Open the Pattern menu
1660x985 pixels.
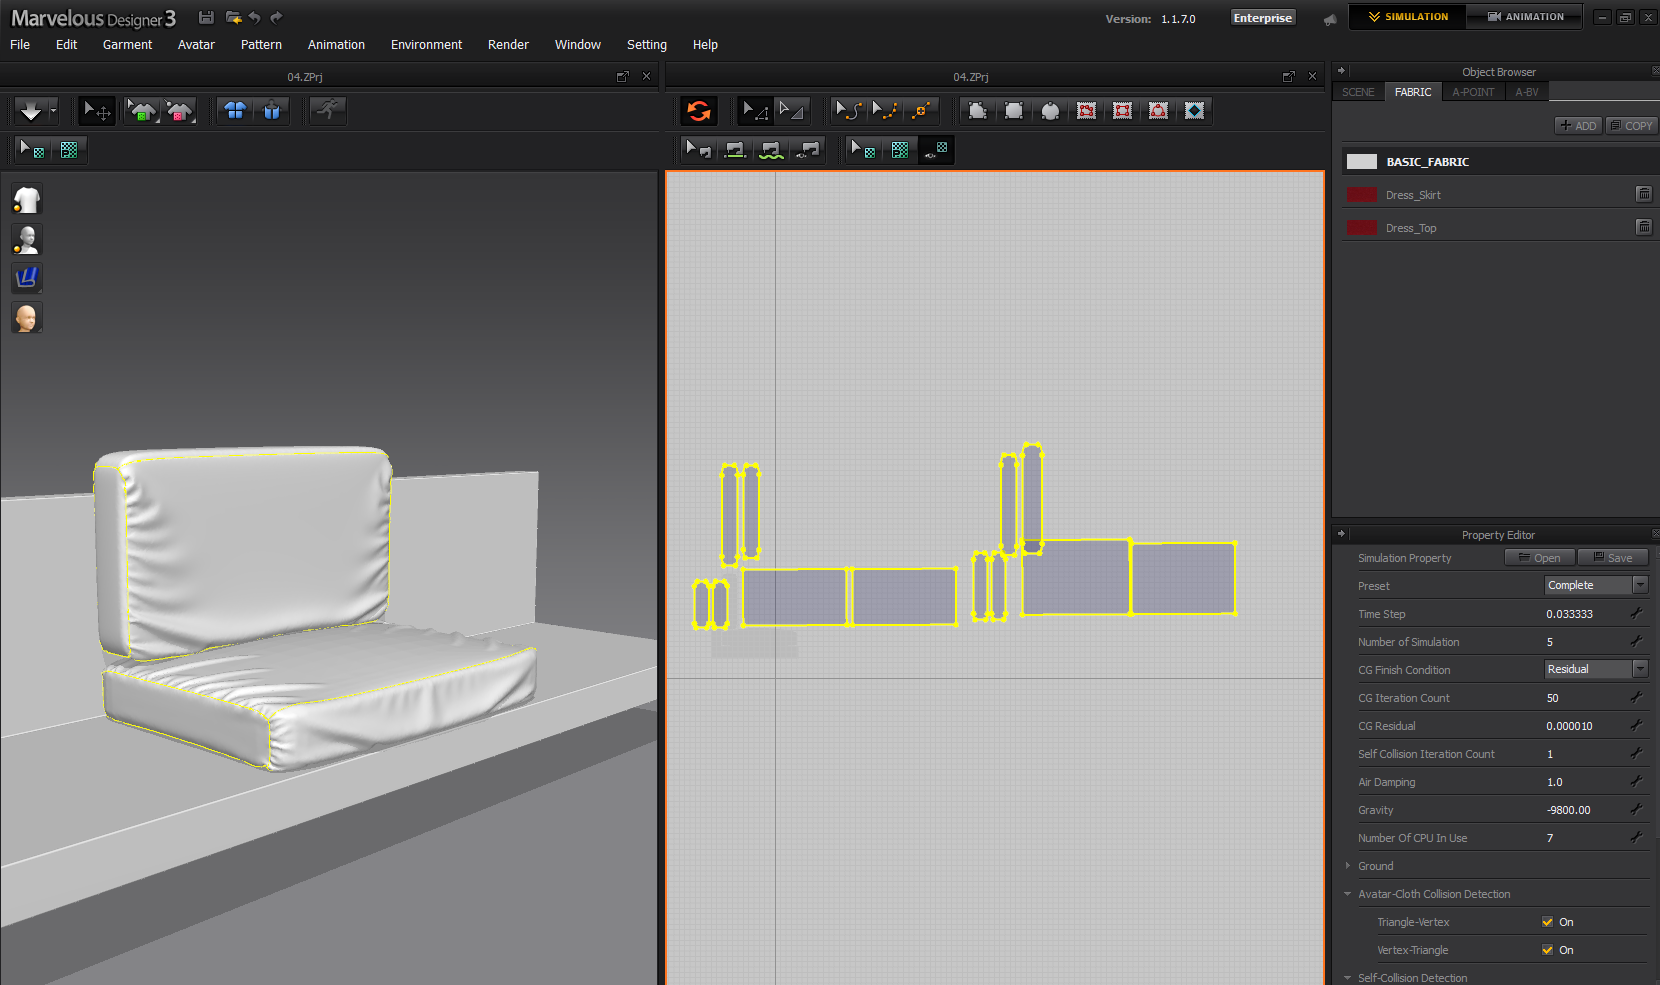point(261,45)
